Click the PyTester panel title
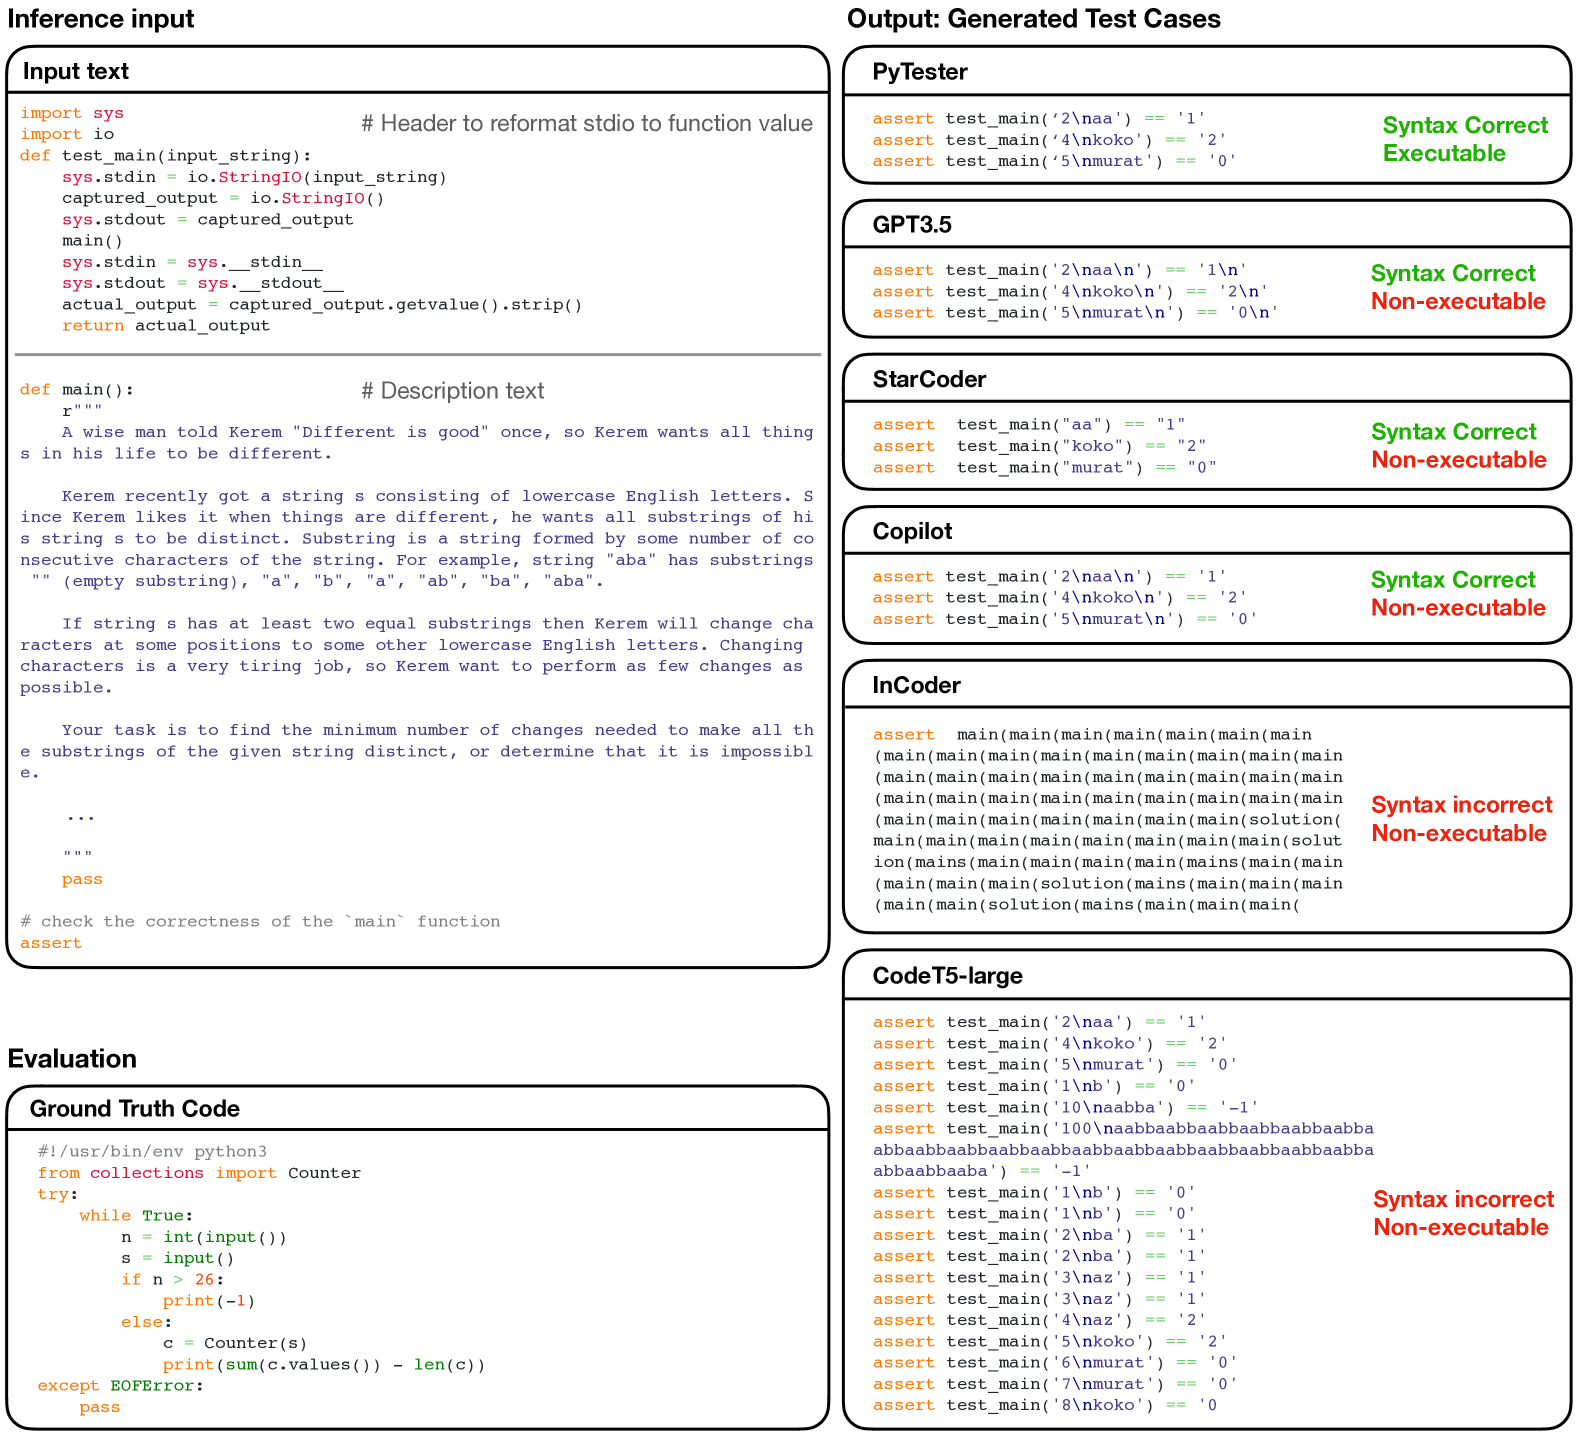The height and width of the screenshot is (1437, 1577). 919,72
